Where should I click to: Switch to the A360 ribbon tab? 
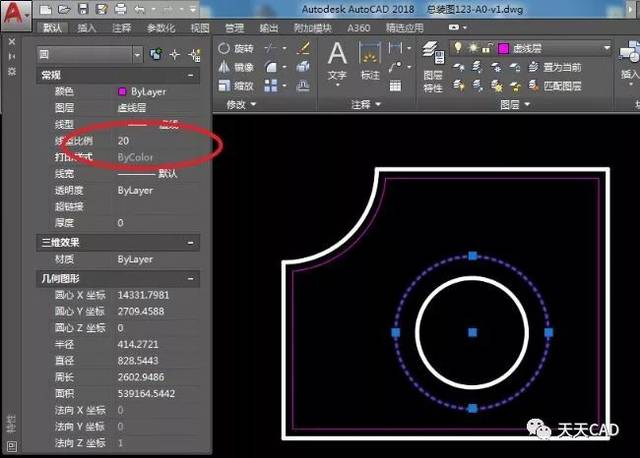point(358,28)
